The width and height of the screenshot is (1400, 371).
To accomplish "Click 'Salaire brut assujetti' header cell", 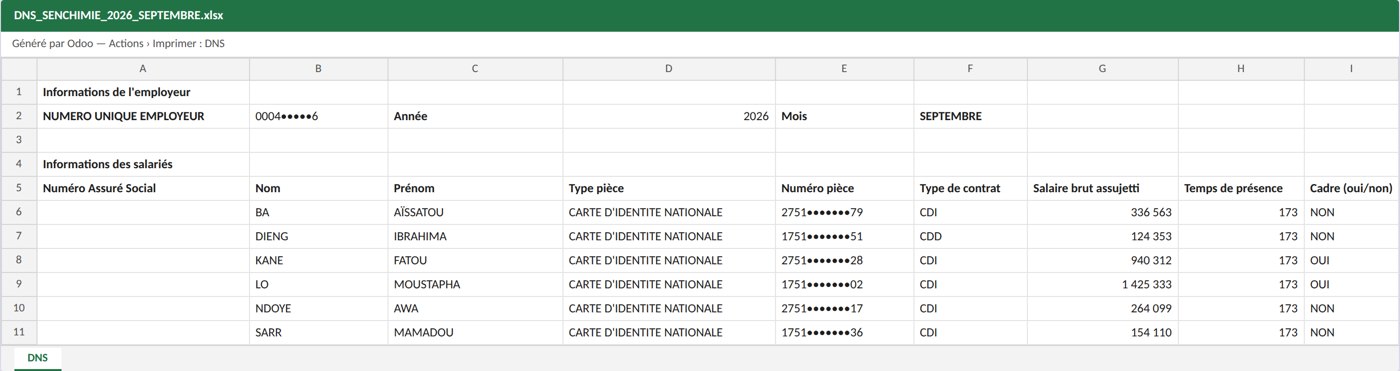I will tap(1102, 188).
